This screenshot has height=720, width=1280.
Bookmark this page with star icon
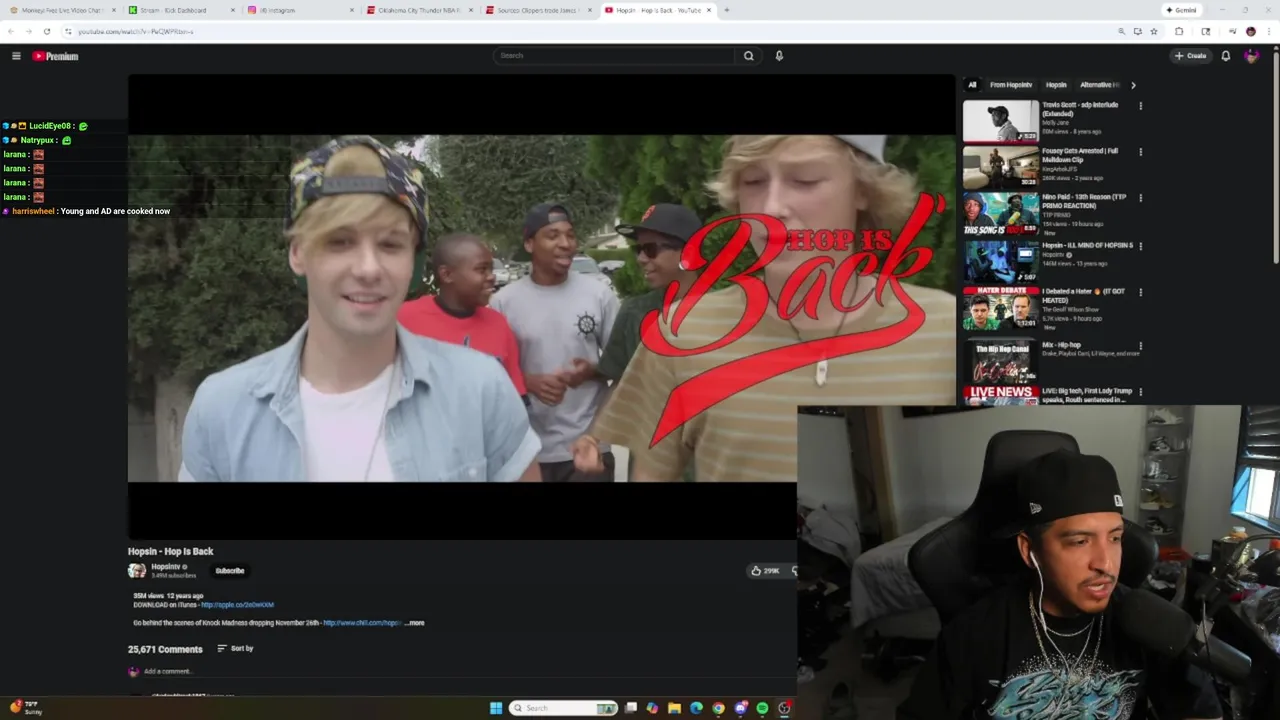point(1154,31)
